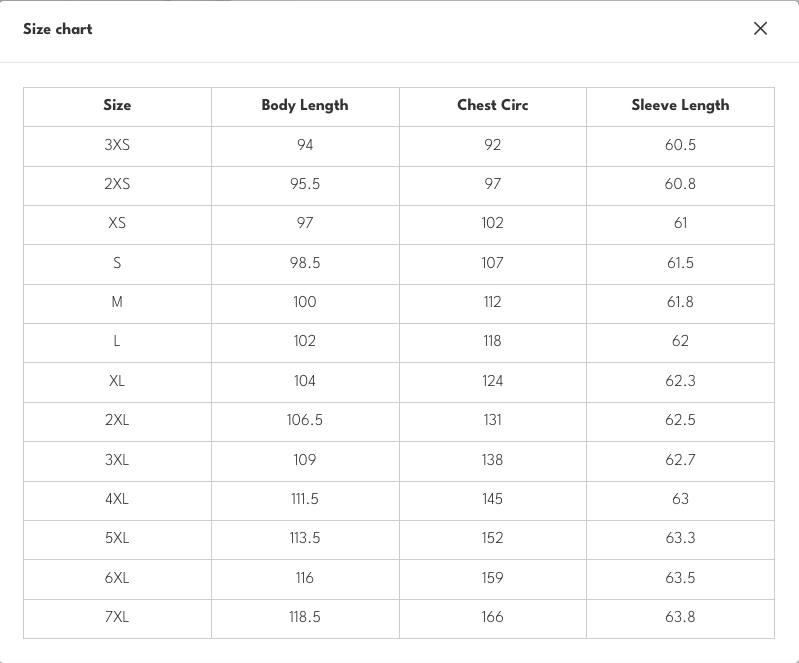799x663 pixels.
Task: Select the XS size row label
Action: [x=117, y=223]
